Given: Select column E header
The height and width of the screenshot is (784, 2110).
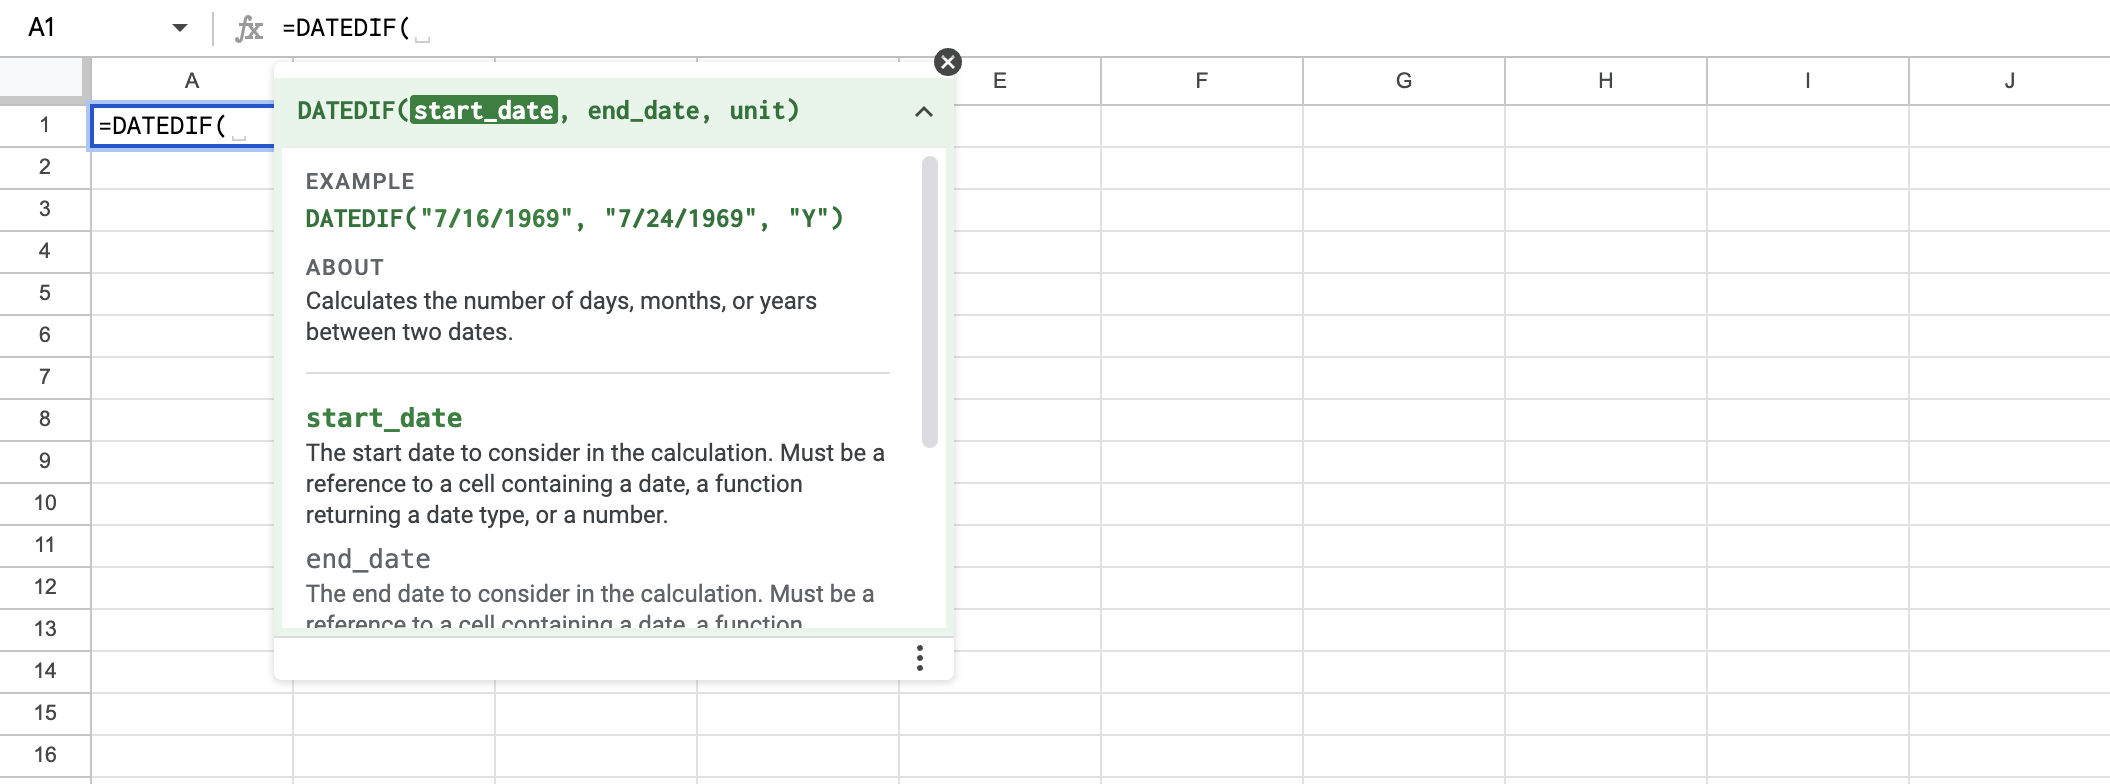Looking at the screenshot, I should (1000, 81).
